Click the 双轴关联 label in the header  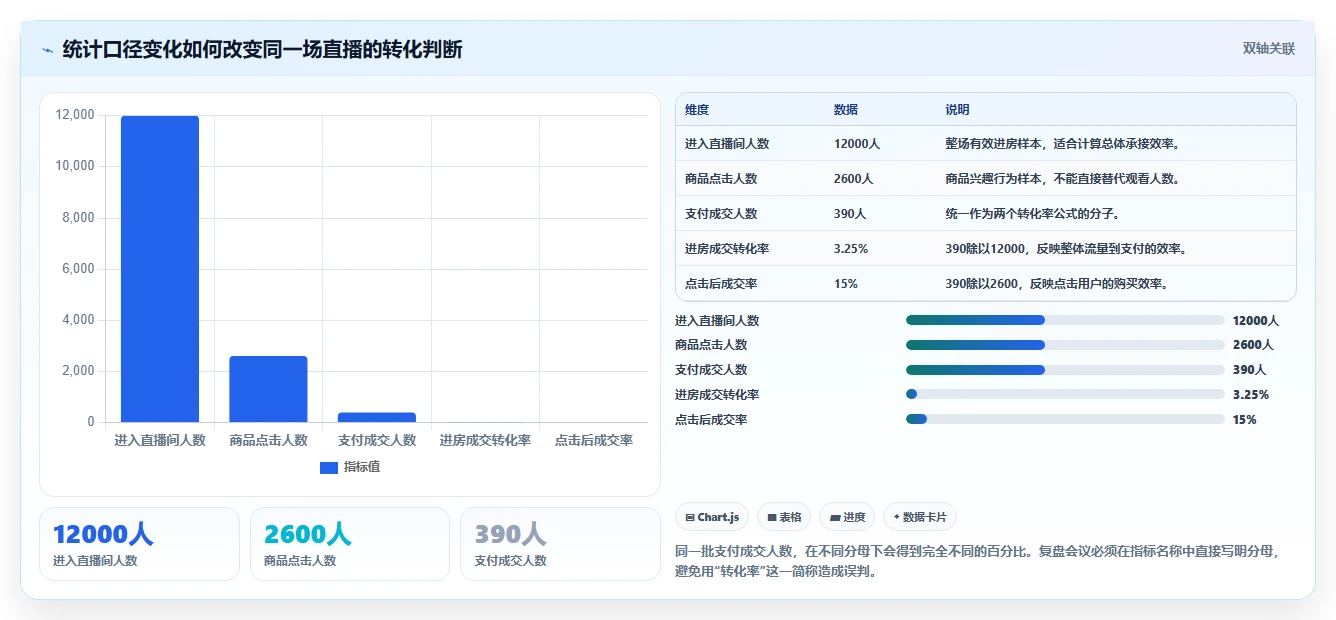tap(1269, 48)
